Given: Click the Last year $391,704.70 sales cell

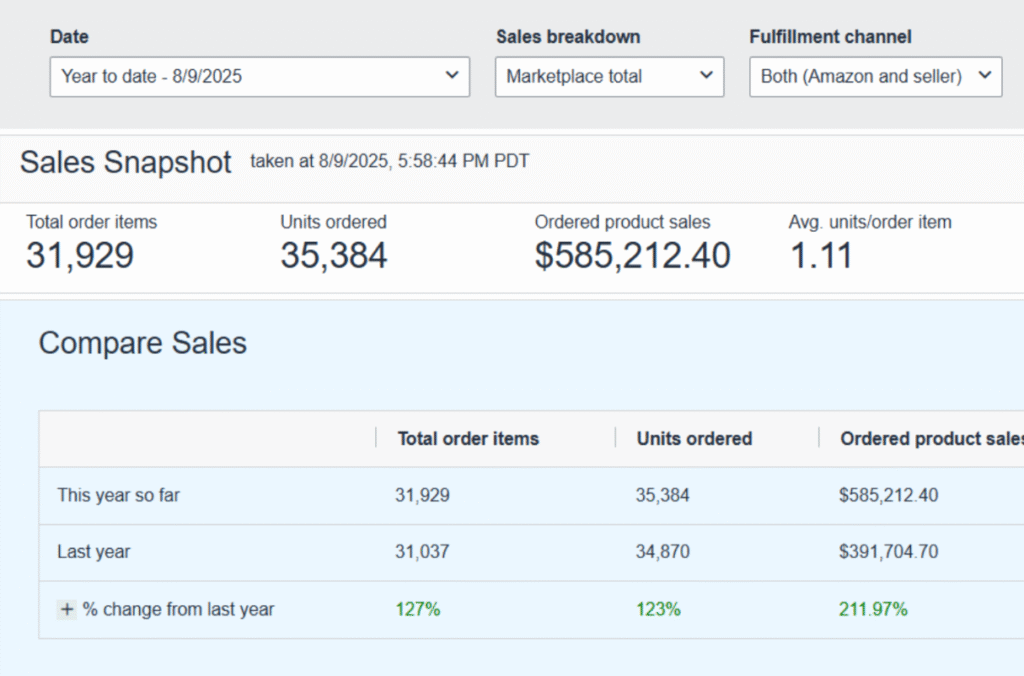Looking at the screenshot, I should (888, 552).
